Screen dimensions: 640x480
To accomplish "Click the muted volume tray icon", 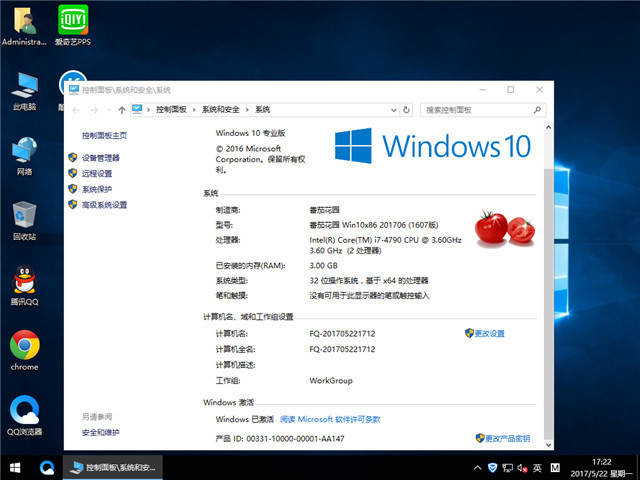I will (522, 468).
